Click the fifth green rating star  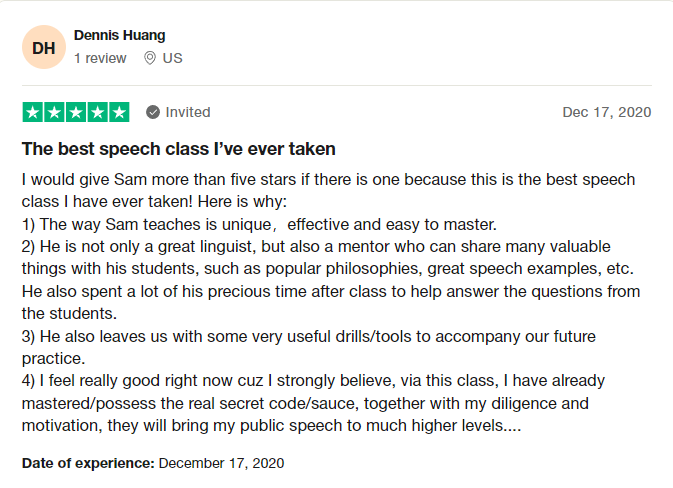(119, 112)
